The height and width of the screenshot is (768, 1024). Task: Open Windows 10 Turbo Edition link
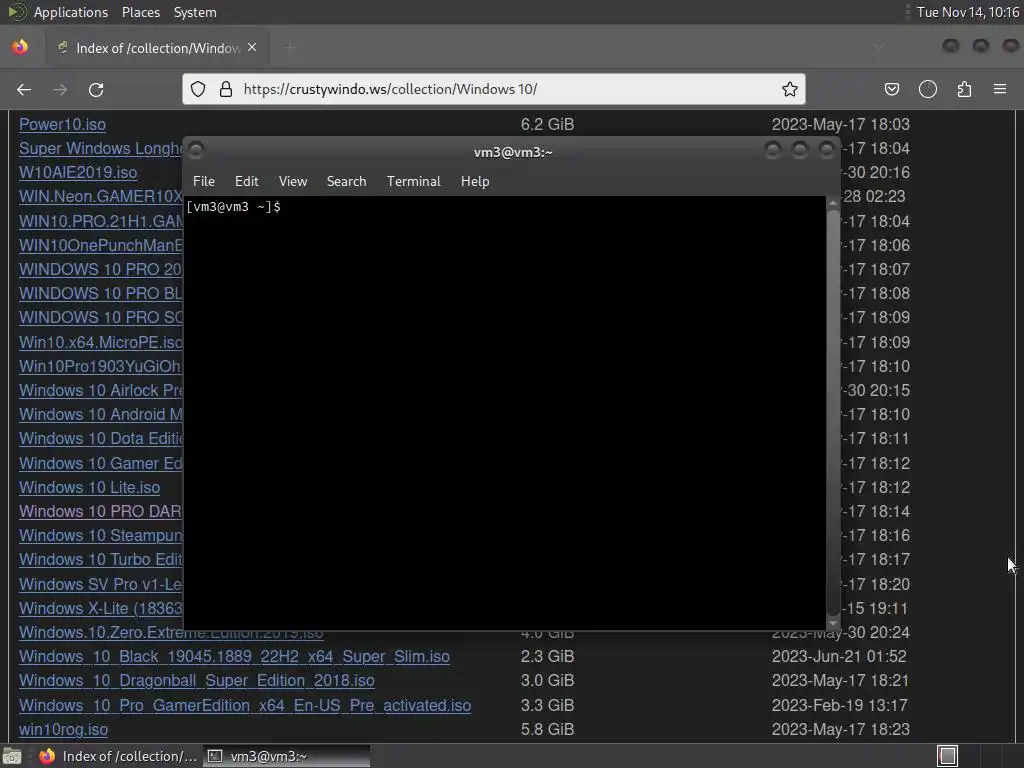(101, 560)
